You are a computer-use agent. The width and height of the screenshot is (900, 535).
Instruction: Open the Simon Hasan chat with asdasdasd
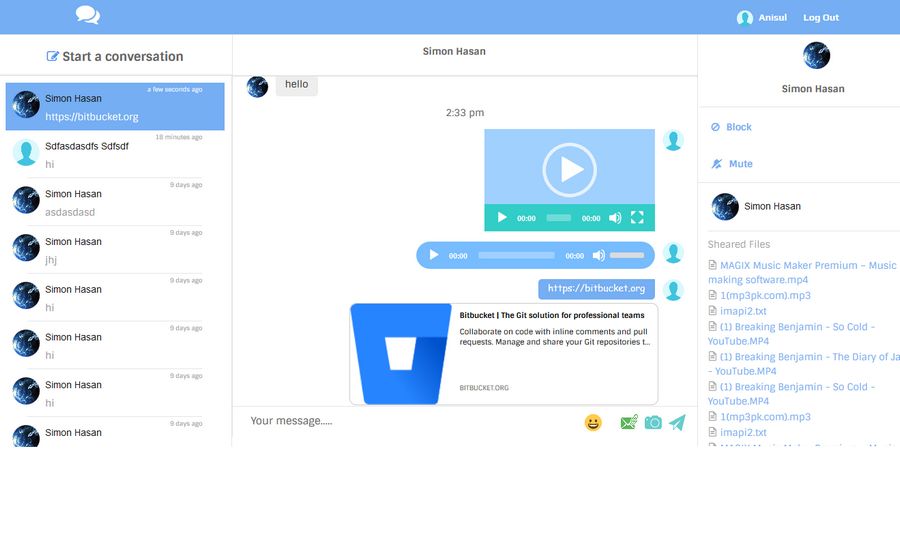click(115, 201)
